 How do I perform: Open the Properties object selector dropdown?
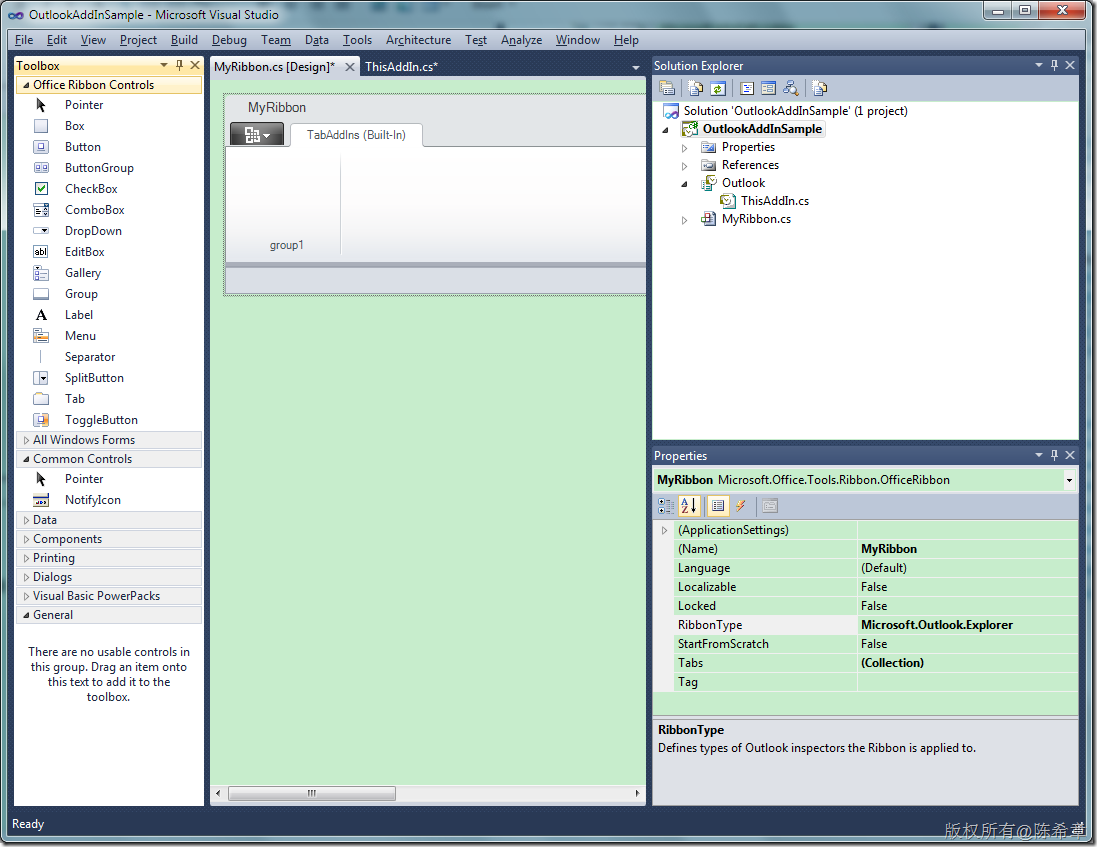coord(1069,481)
